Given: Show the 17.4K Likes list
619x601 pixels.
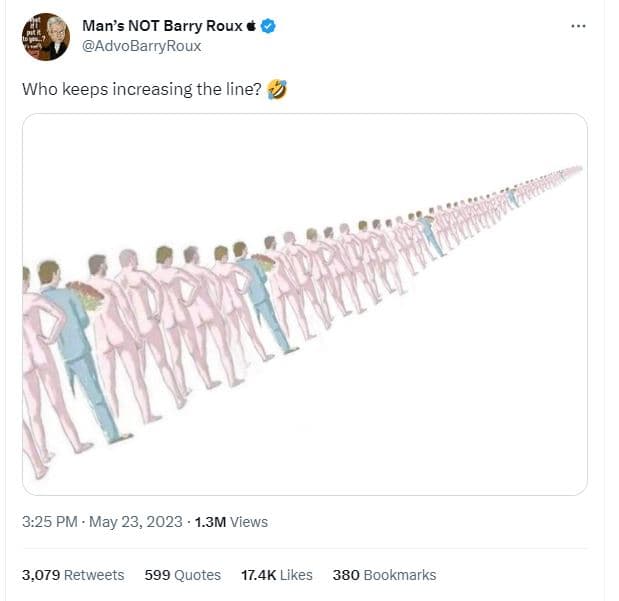Looking at the screenshot, I should 277,575.
